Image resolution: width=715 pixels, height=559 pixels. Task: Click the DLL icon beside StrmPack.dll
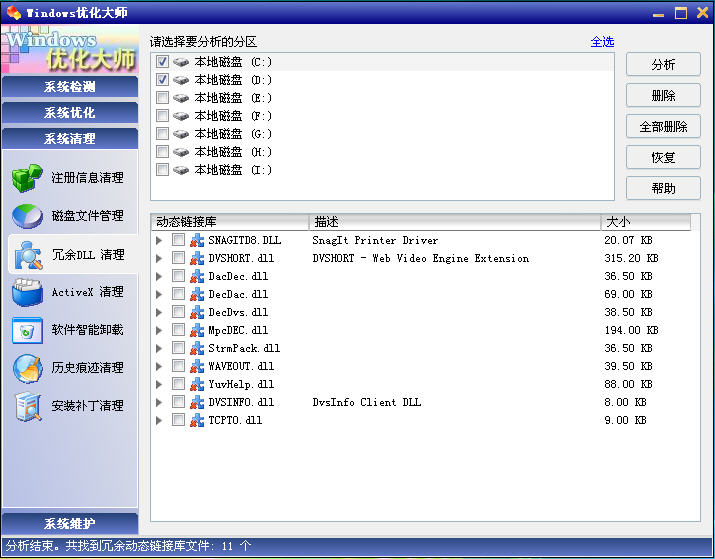pyautogui.click(x=197, y=348)
